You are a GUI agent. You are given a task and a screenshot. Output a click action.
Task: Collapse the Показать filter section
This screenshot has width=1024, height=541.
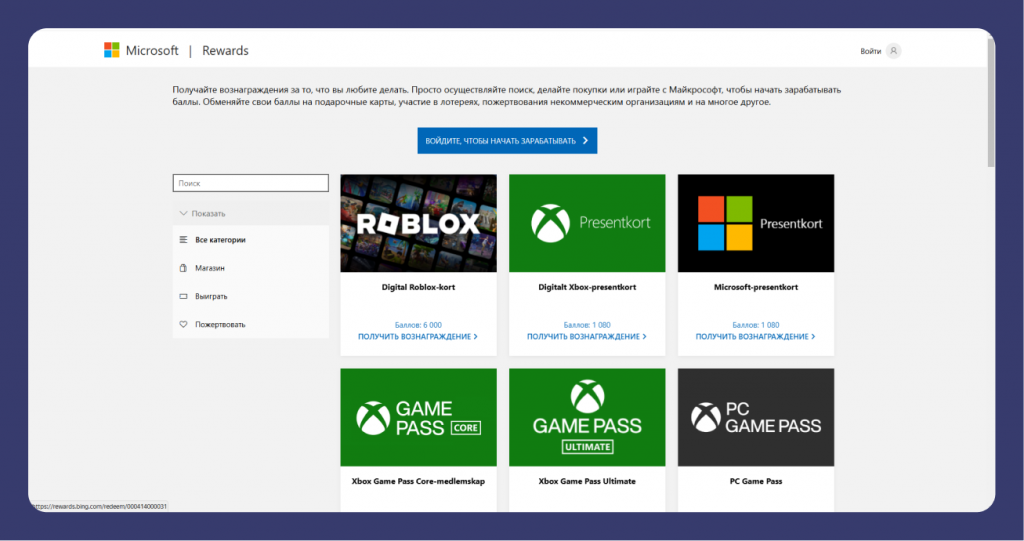(203, 213)
